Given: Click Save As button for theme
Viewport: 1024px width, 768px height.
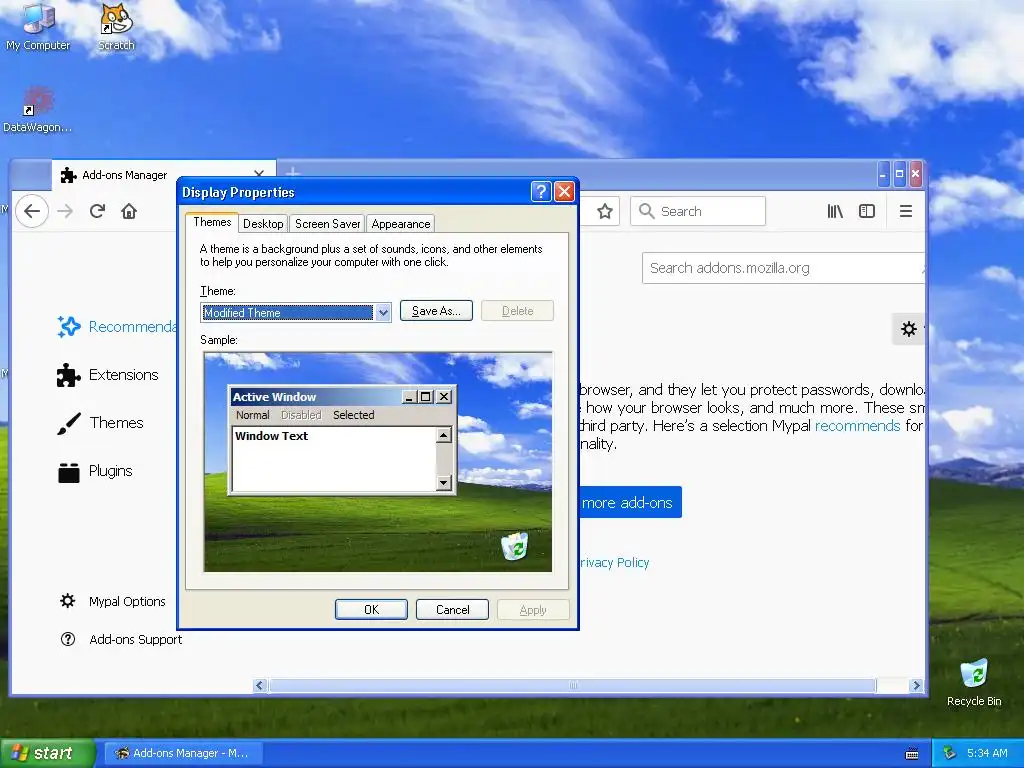Looking at the screenshot, I should click(436, 311).
